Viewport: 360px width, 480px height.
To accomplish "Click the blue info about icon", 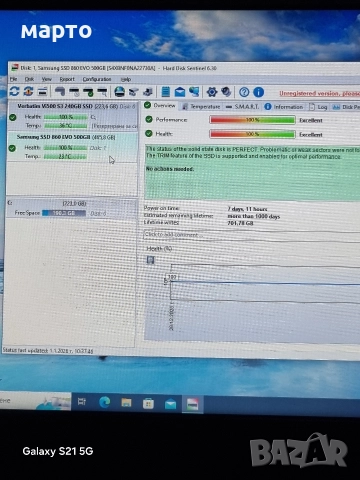I will point(258,92).
